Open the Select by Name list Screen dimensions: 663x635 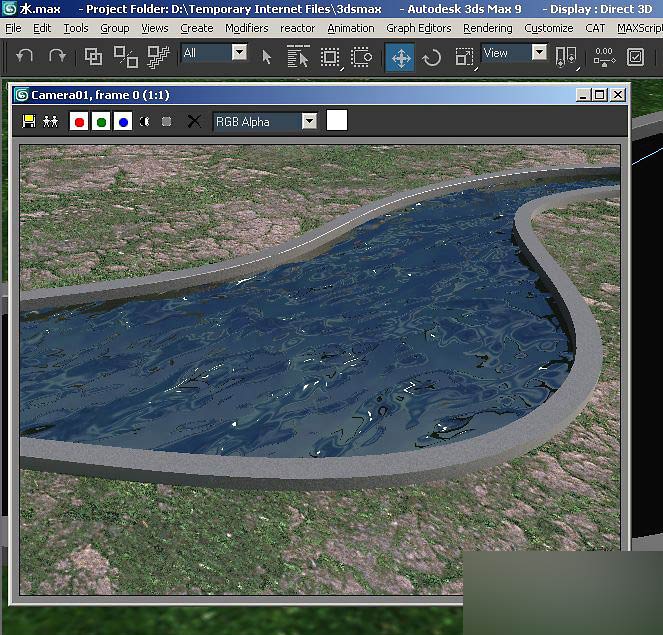coord(298,57)
